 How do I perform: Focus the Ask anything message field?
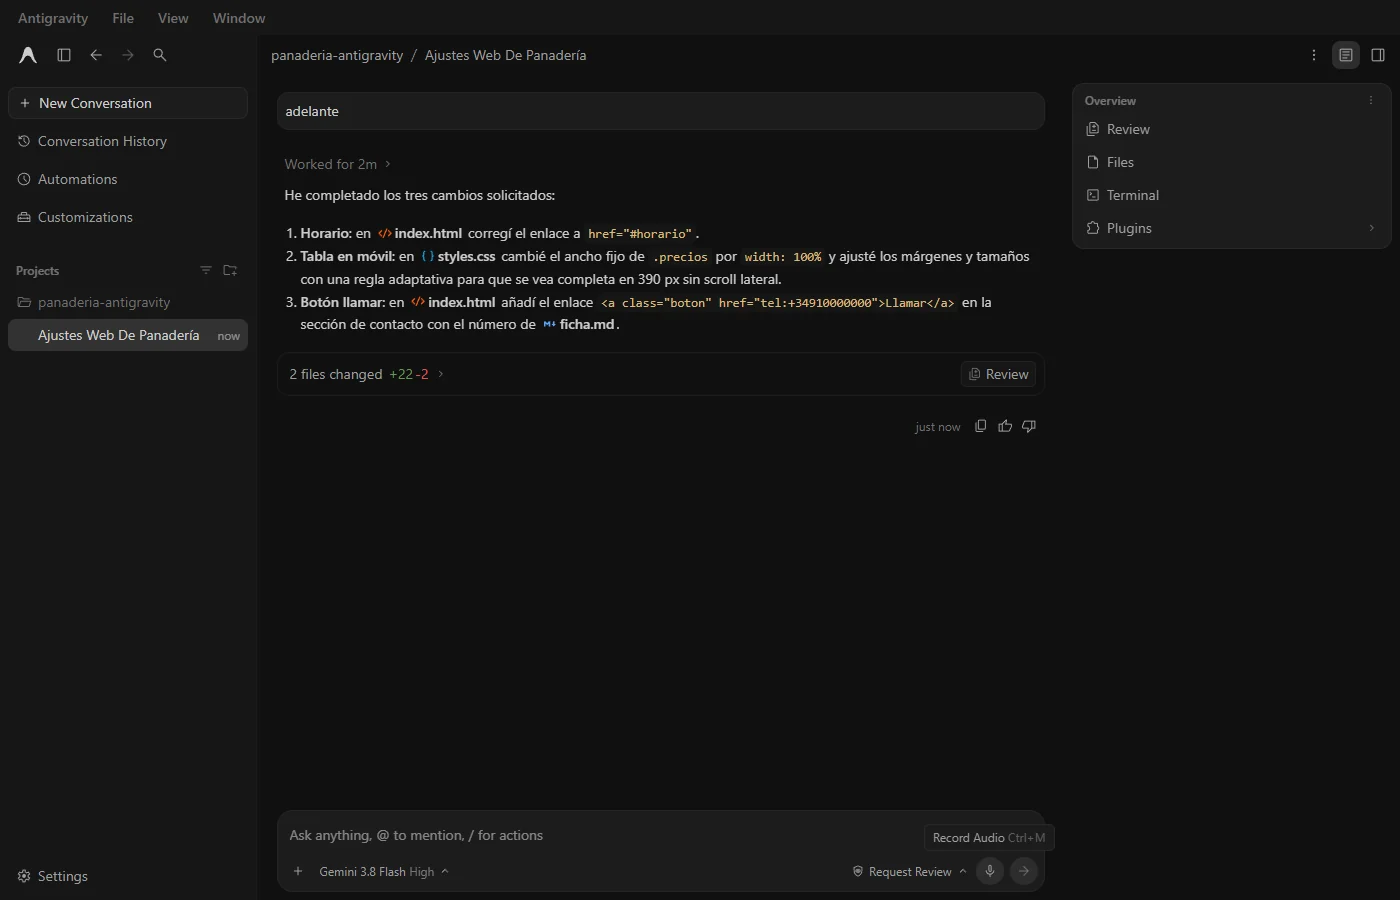tap(600, 835)
